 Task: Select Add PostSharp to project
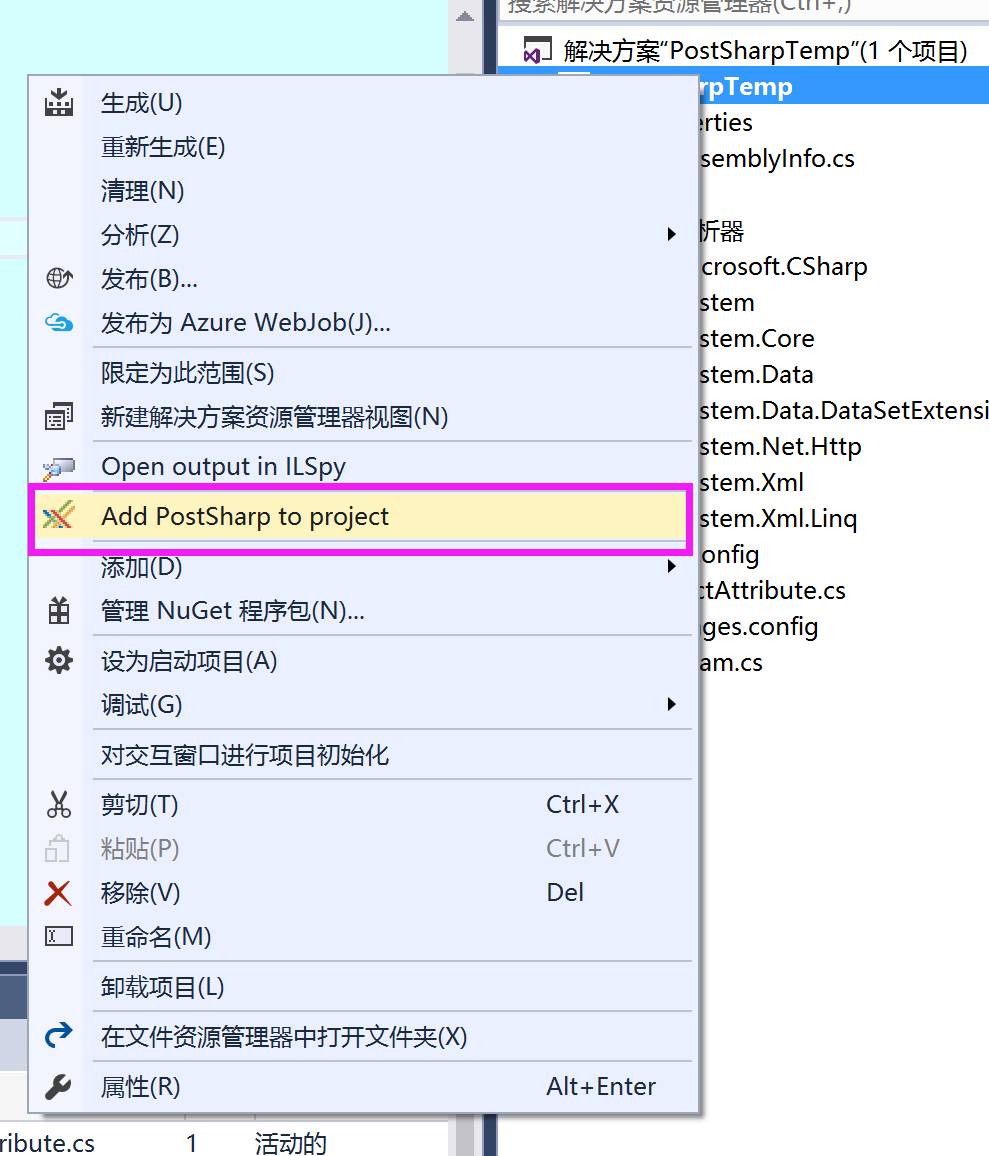point(245,516)
